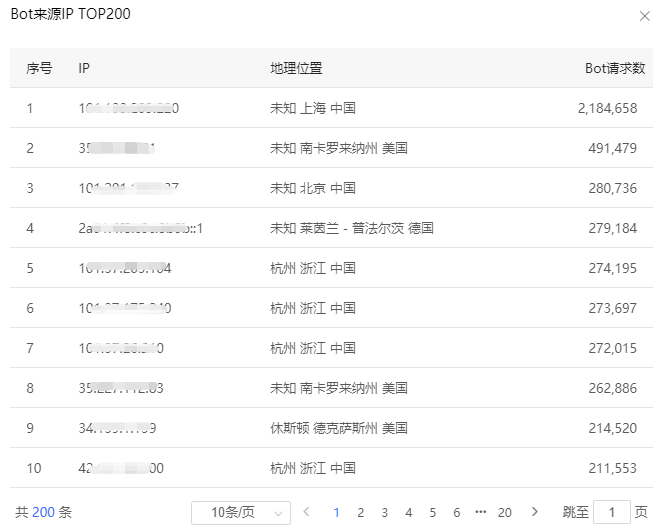The height and width of the screenshot is (531, 663).
Task: Click the 杭州 浙江 中国 location in row 10
Action: click(x=312, y=468)
